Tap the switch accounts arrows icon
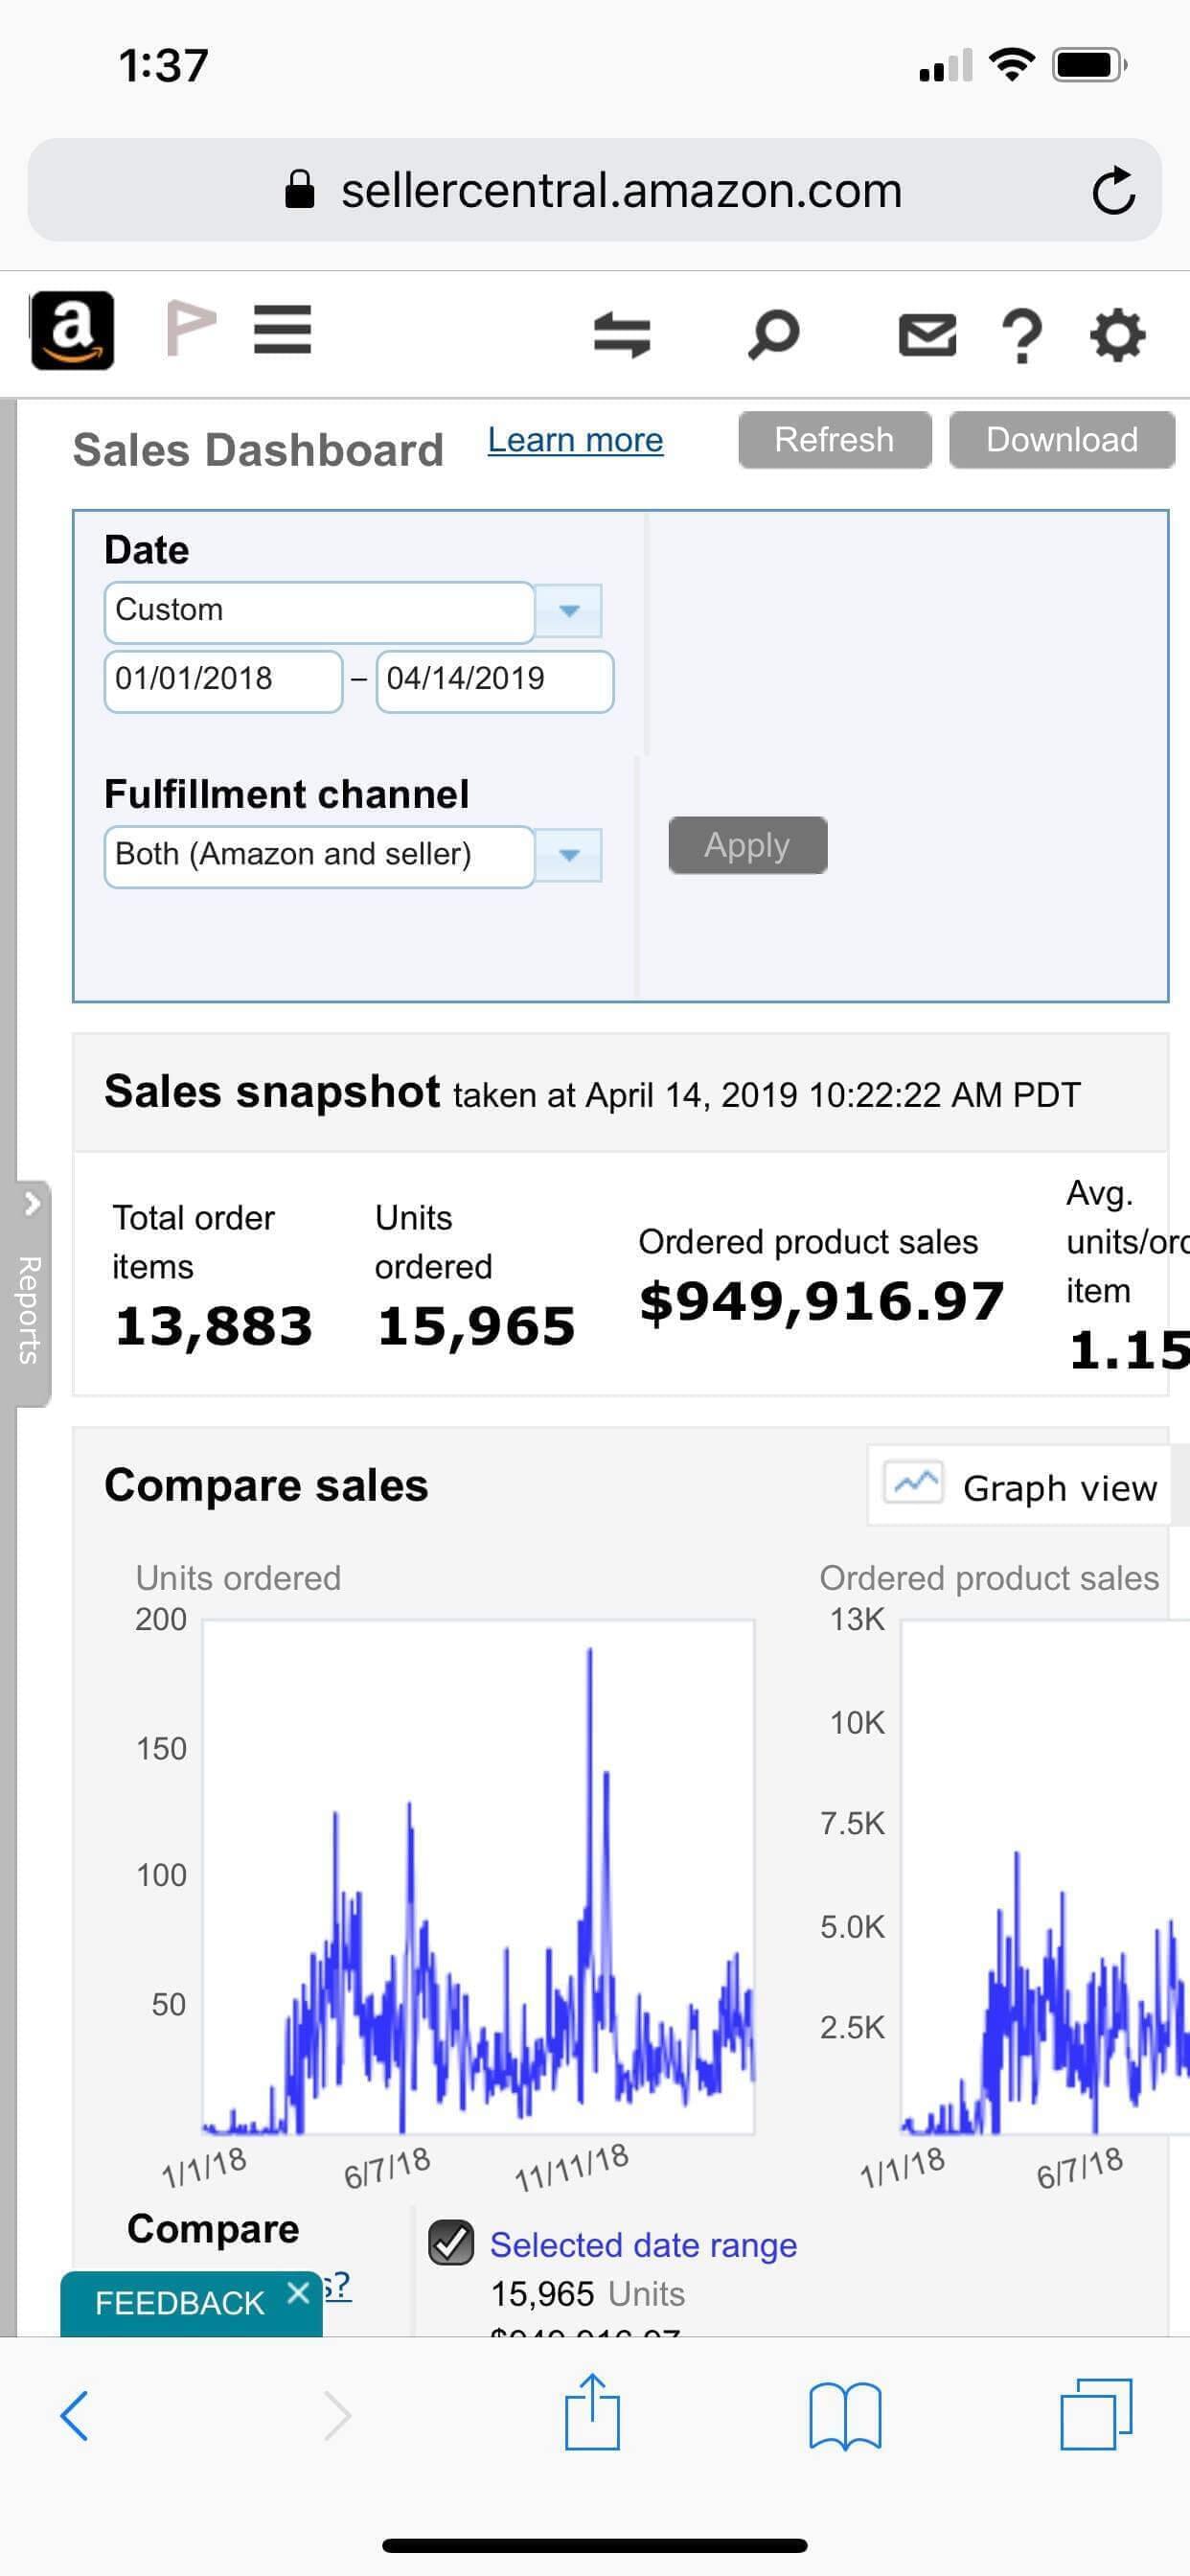The image size is (1190, 2576). (x=622, y=334)
